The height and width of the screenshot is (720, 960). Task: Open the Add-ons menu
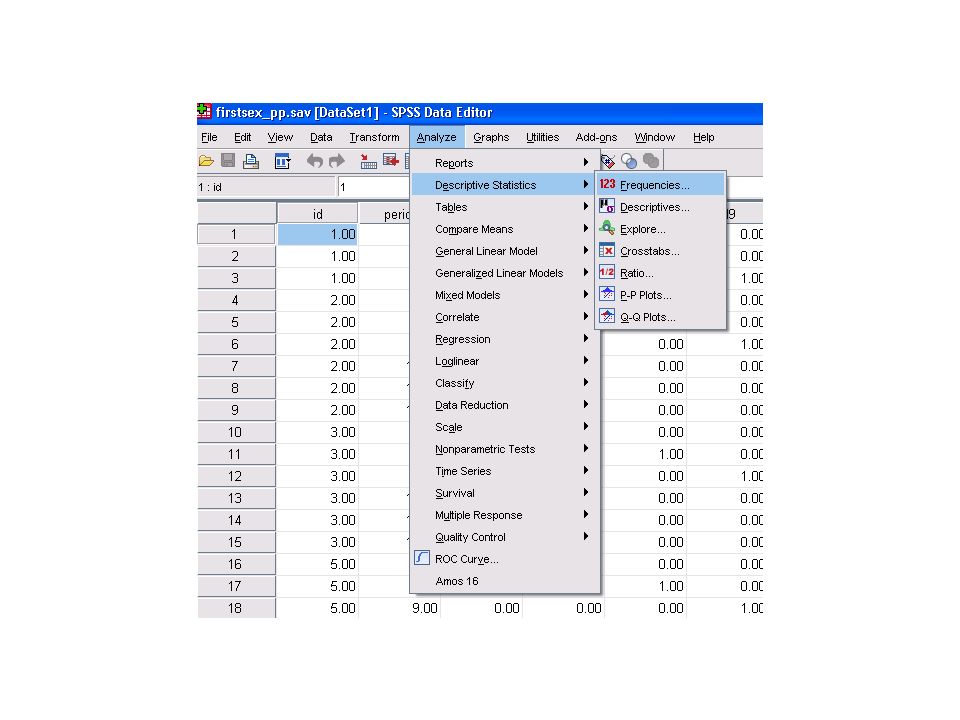(x=596, y=137)
